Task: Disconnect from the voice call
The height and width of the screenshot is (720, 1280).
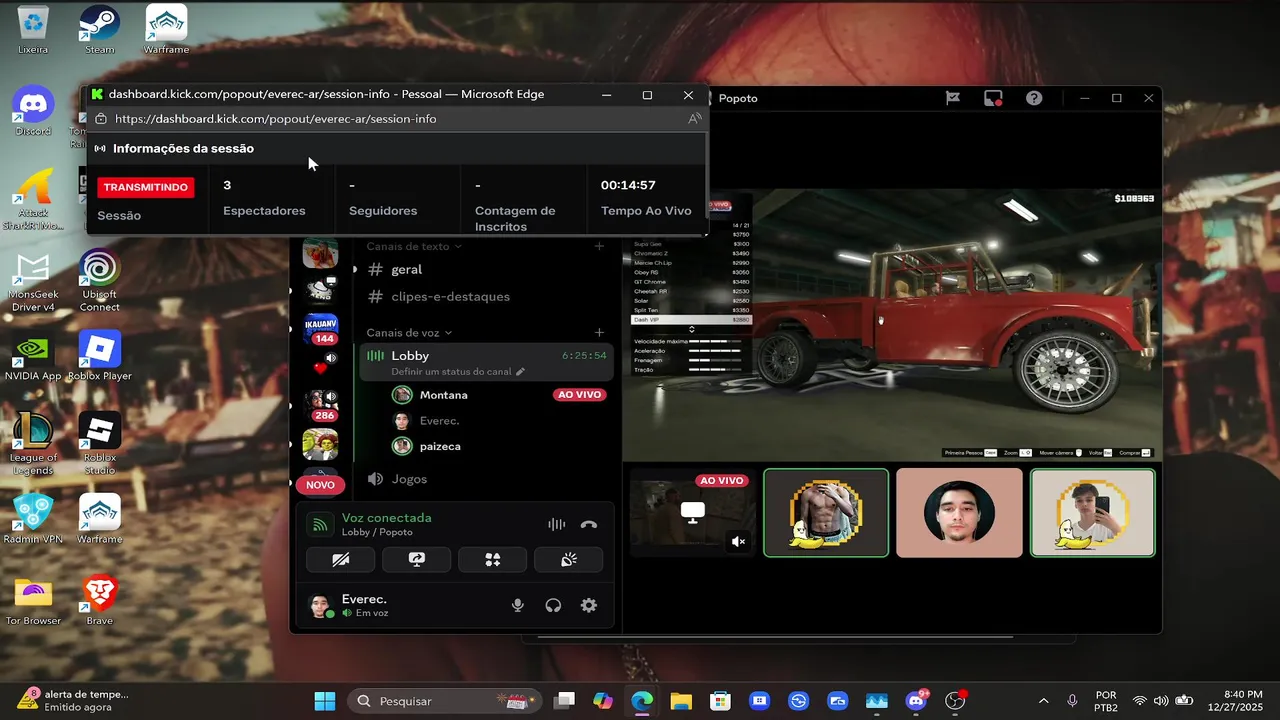Action: click(x=589, y=525)
